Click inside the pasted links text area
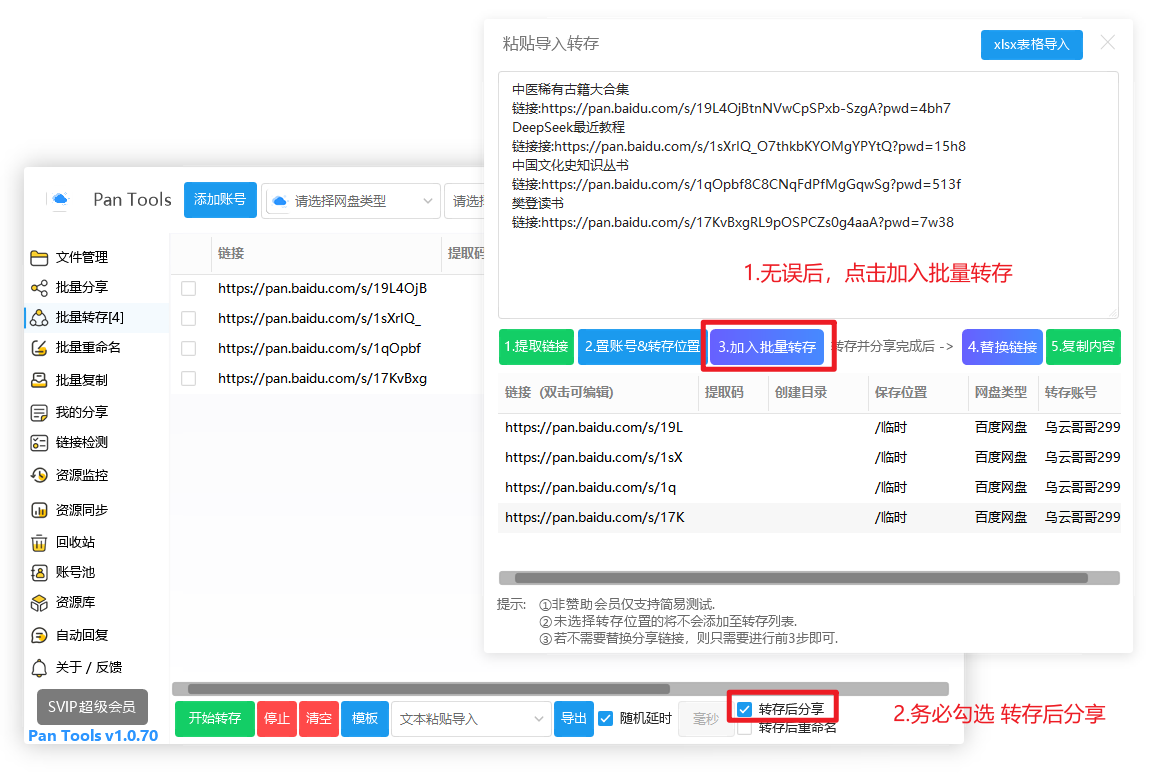Viewport: 1149px width, 784px height. [808, 195]
